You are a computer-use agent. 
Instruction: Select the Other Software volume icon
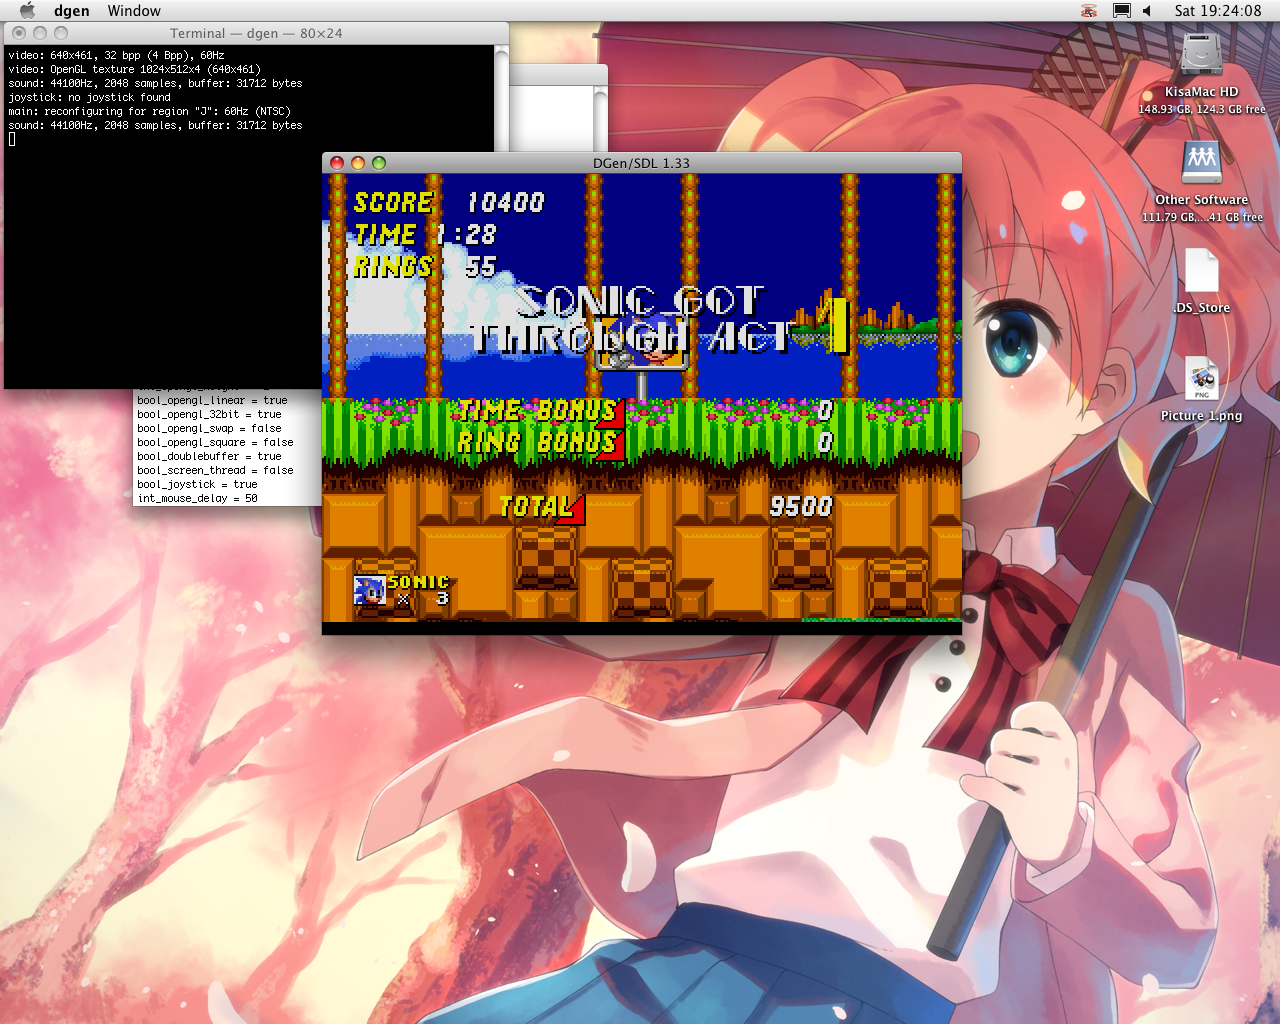pos(1201,162)
